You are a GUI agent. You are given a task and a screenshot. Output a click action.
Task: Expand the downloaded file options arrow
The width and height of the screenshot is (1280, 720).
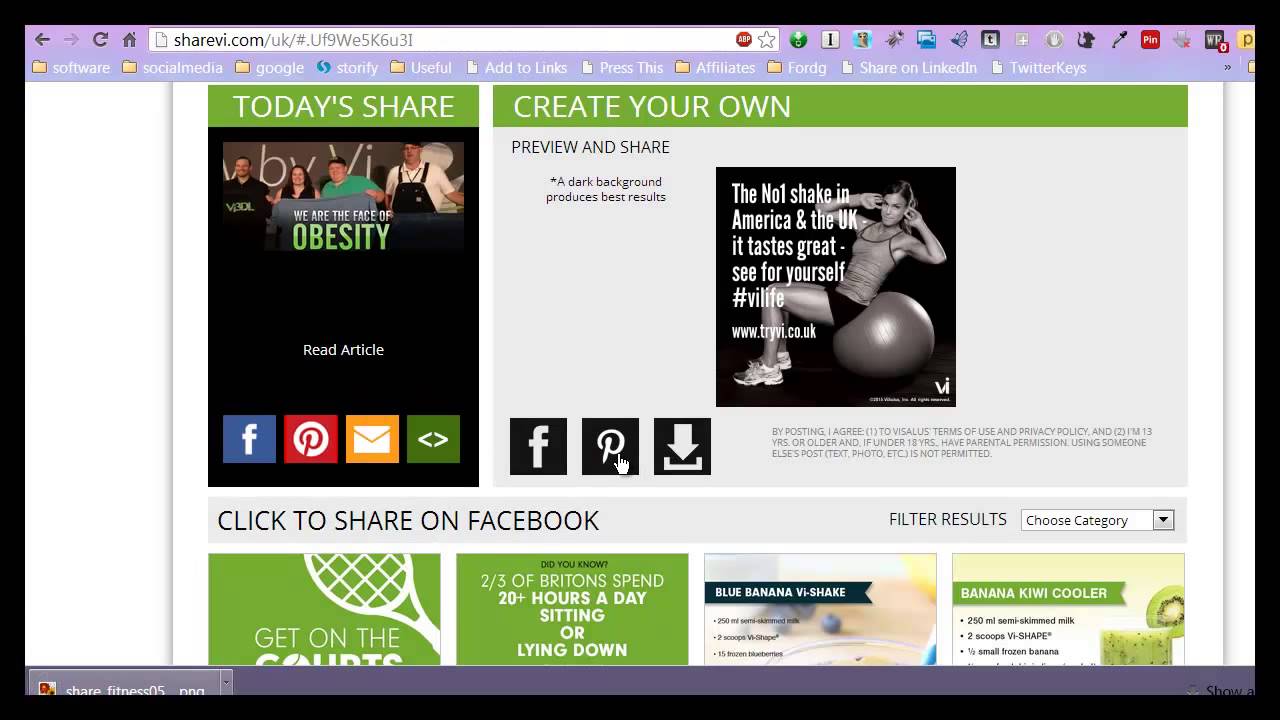click(226, 683)
